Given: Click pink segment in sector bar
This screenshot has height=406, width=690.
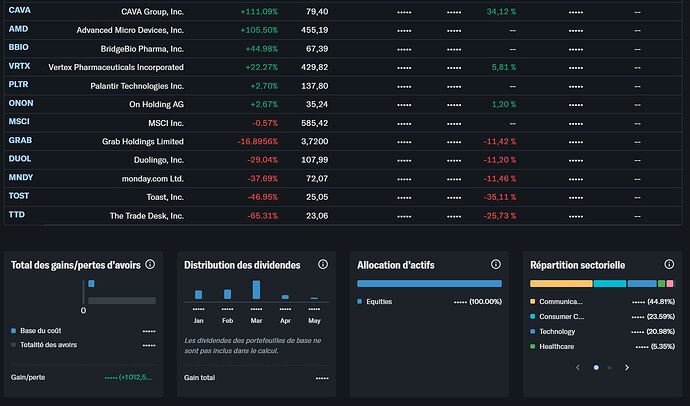Looking at the screenshot, I should point(670,284).
